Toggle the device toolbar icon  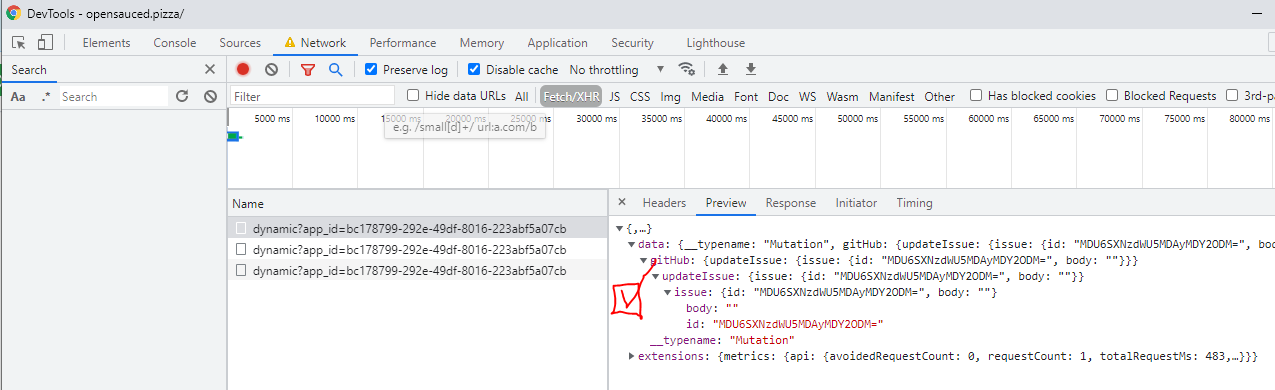46,43
